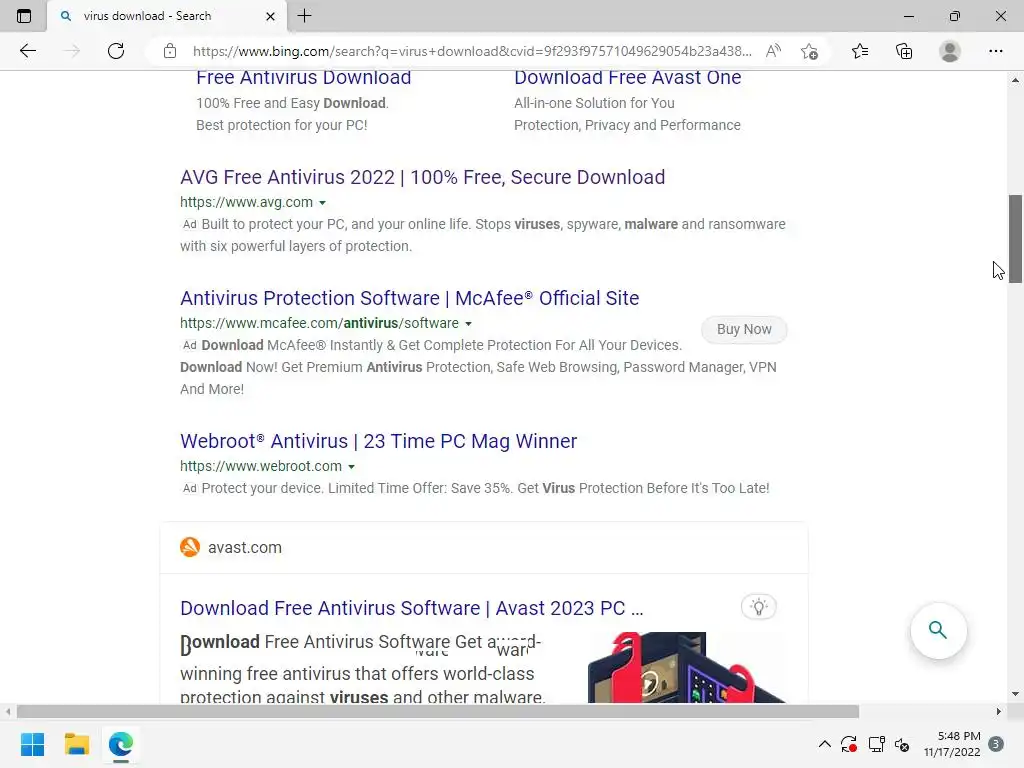
Task: Click the Buy Now button
Action: coord(744,329)
